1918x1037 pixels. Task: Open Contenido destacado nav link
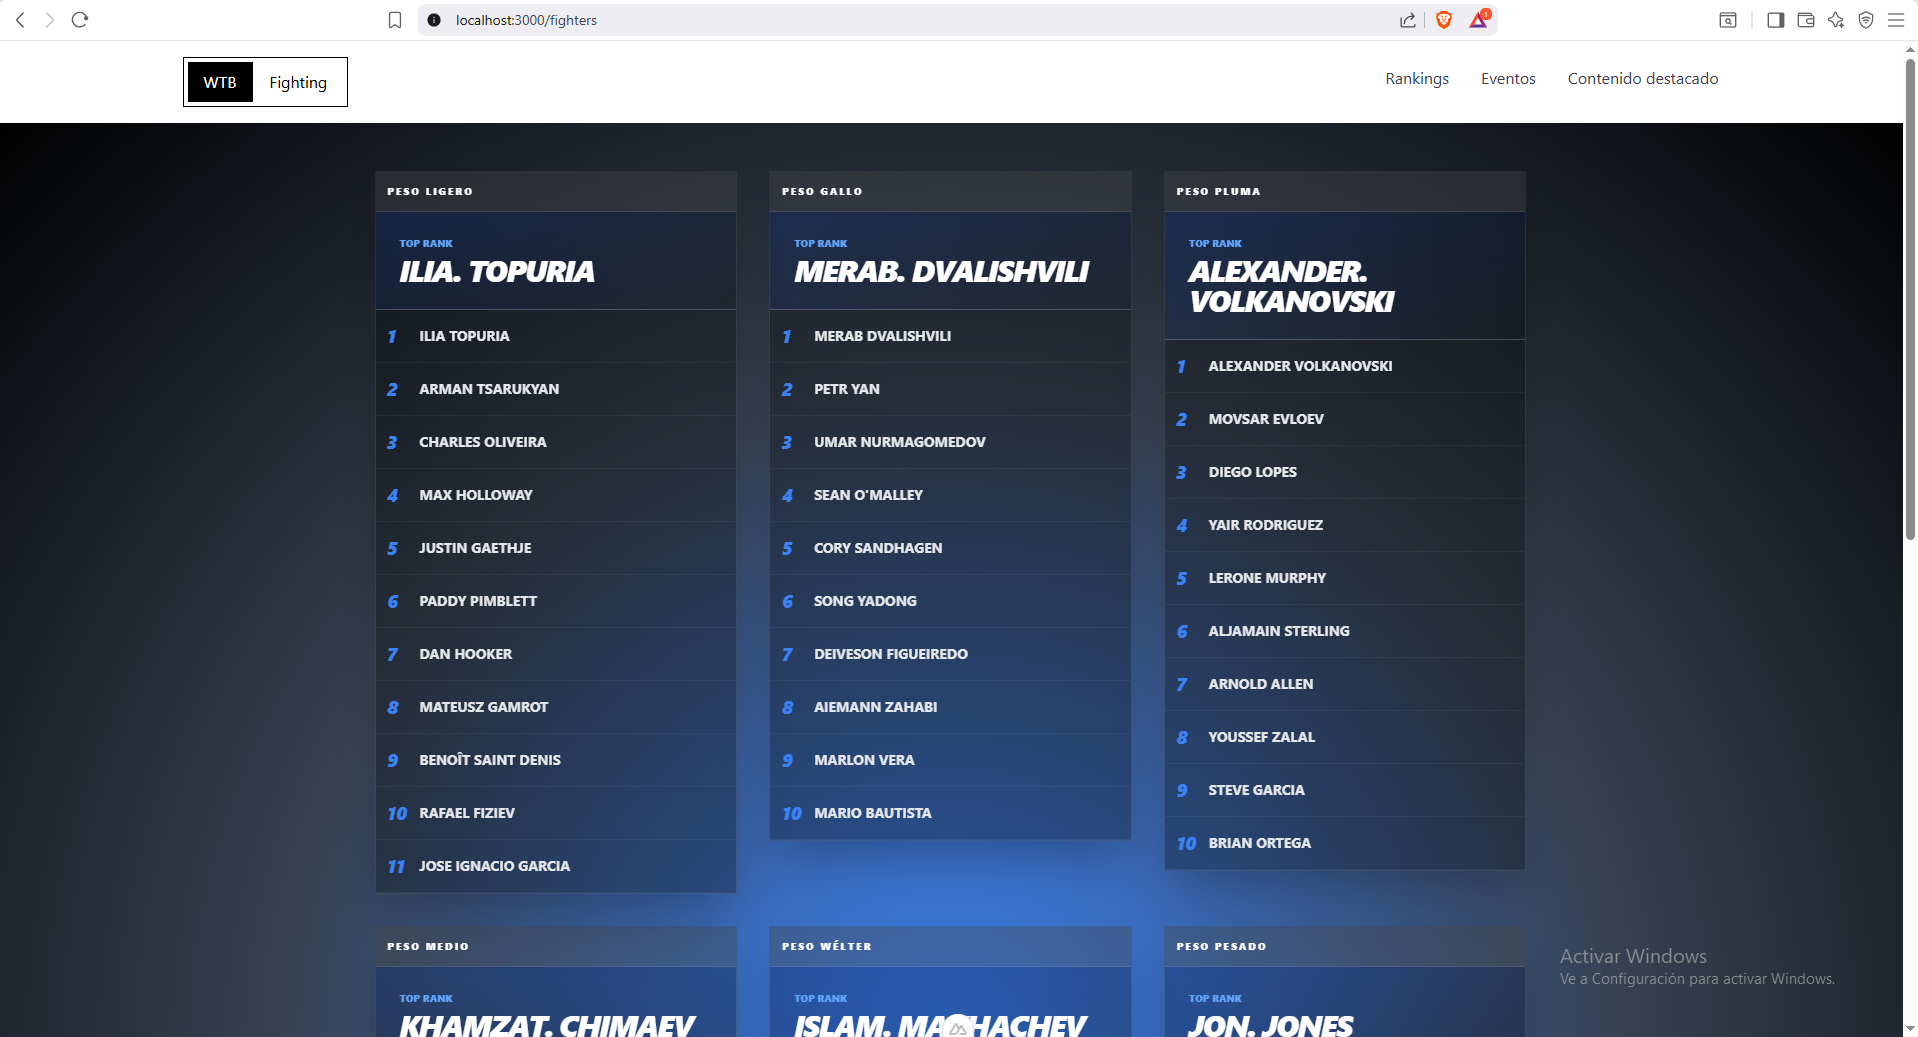click(x=1642, y=79)
